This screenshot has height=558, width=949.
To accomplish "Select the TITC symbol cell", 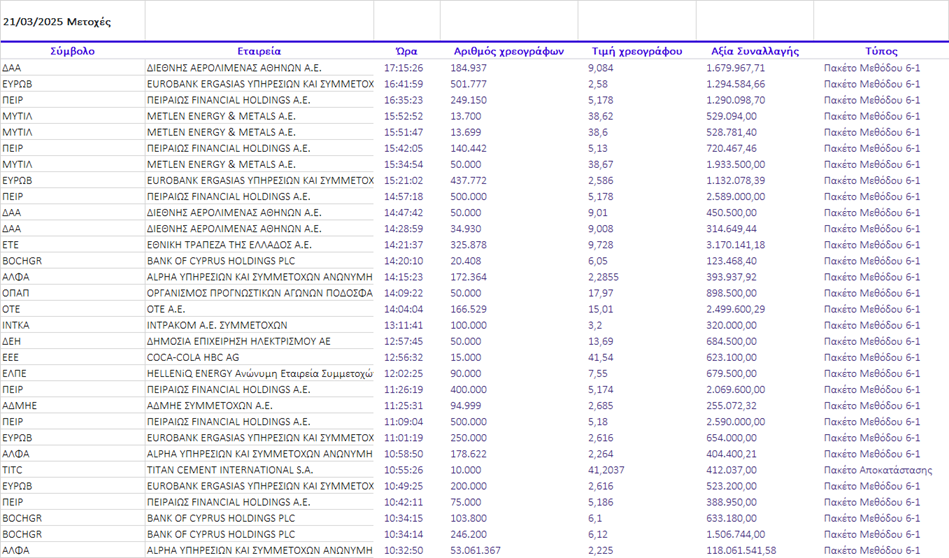I will coord(12,470).
